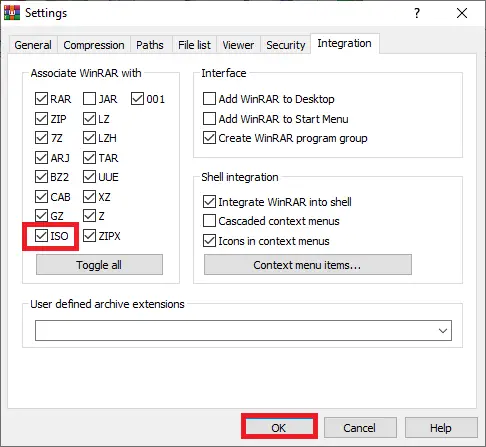This screenshot has width=486, height=447.
Task: Click the user defined archive extensions field
Action: click(243, 330)
